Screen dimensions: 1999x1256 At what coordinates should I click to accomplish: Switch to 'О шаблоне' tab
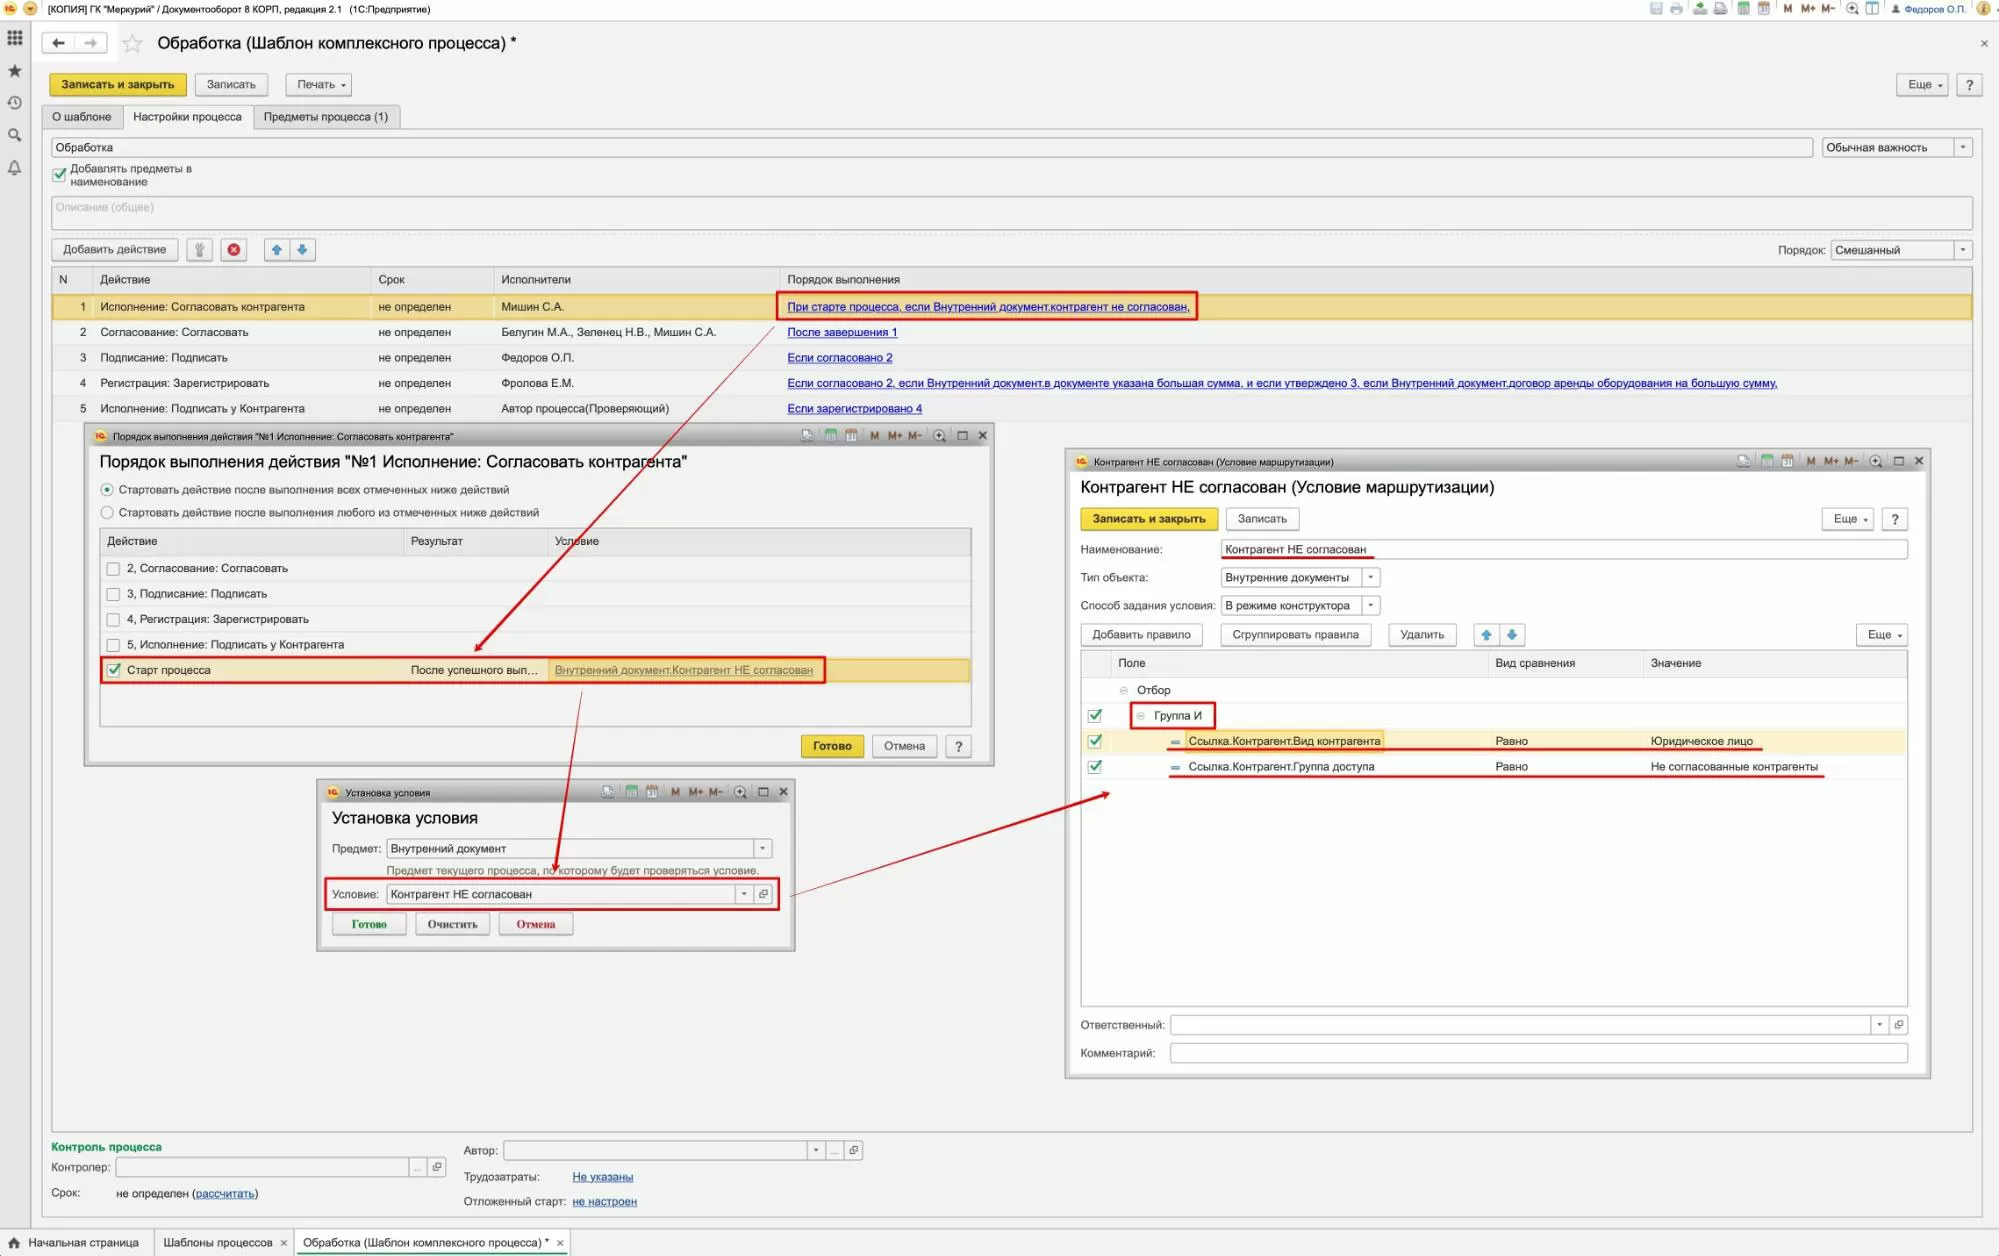coord(82,117)
